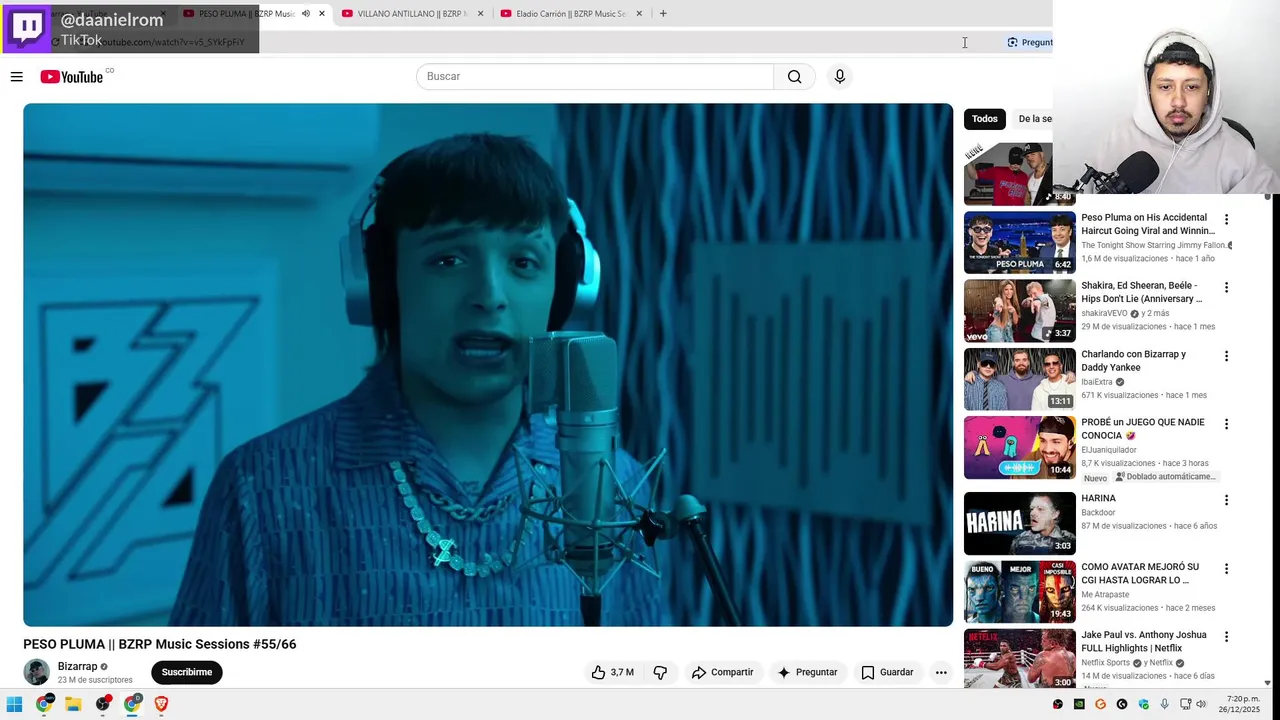Open more actions ellipsis below video
Viewport: 1280px width, 720px height.
pos(941,672)
